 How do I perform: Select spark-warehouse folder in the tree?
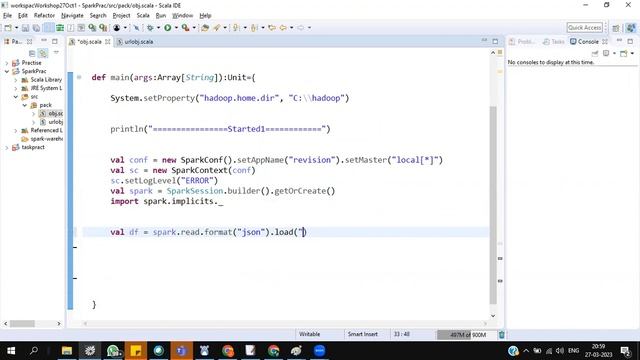click(x=42, y=139)
